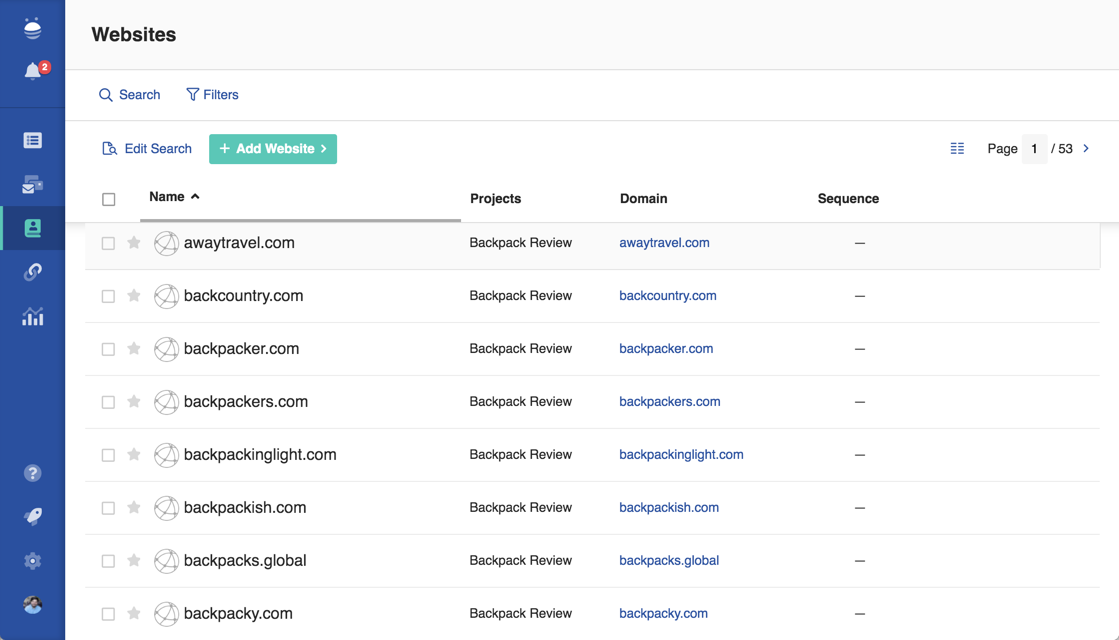The height and width of the screenshot is (640, 1119).
Task: Go to next page with chevron
Action: pos(1086,149)
